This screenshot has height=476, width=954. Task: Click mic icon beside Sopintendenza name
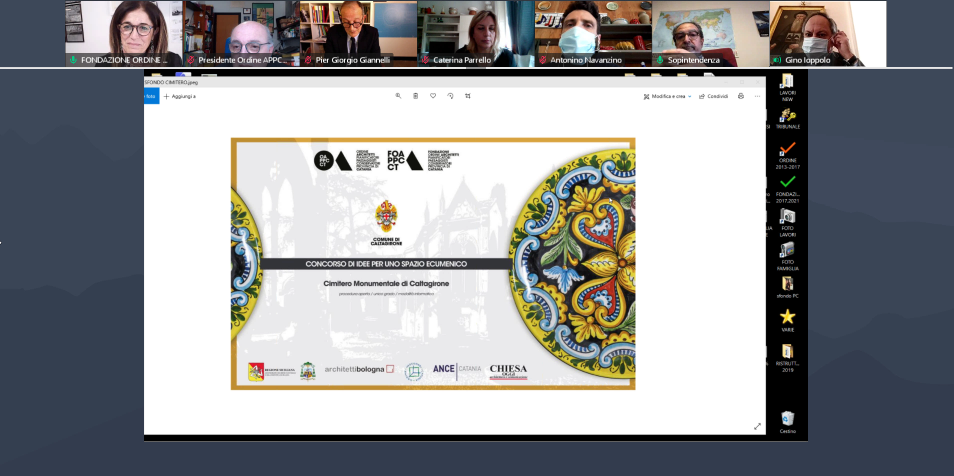(660, 60)
